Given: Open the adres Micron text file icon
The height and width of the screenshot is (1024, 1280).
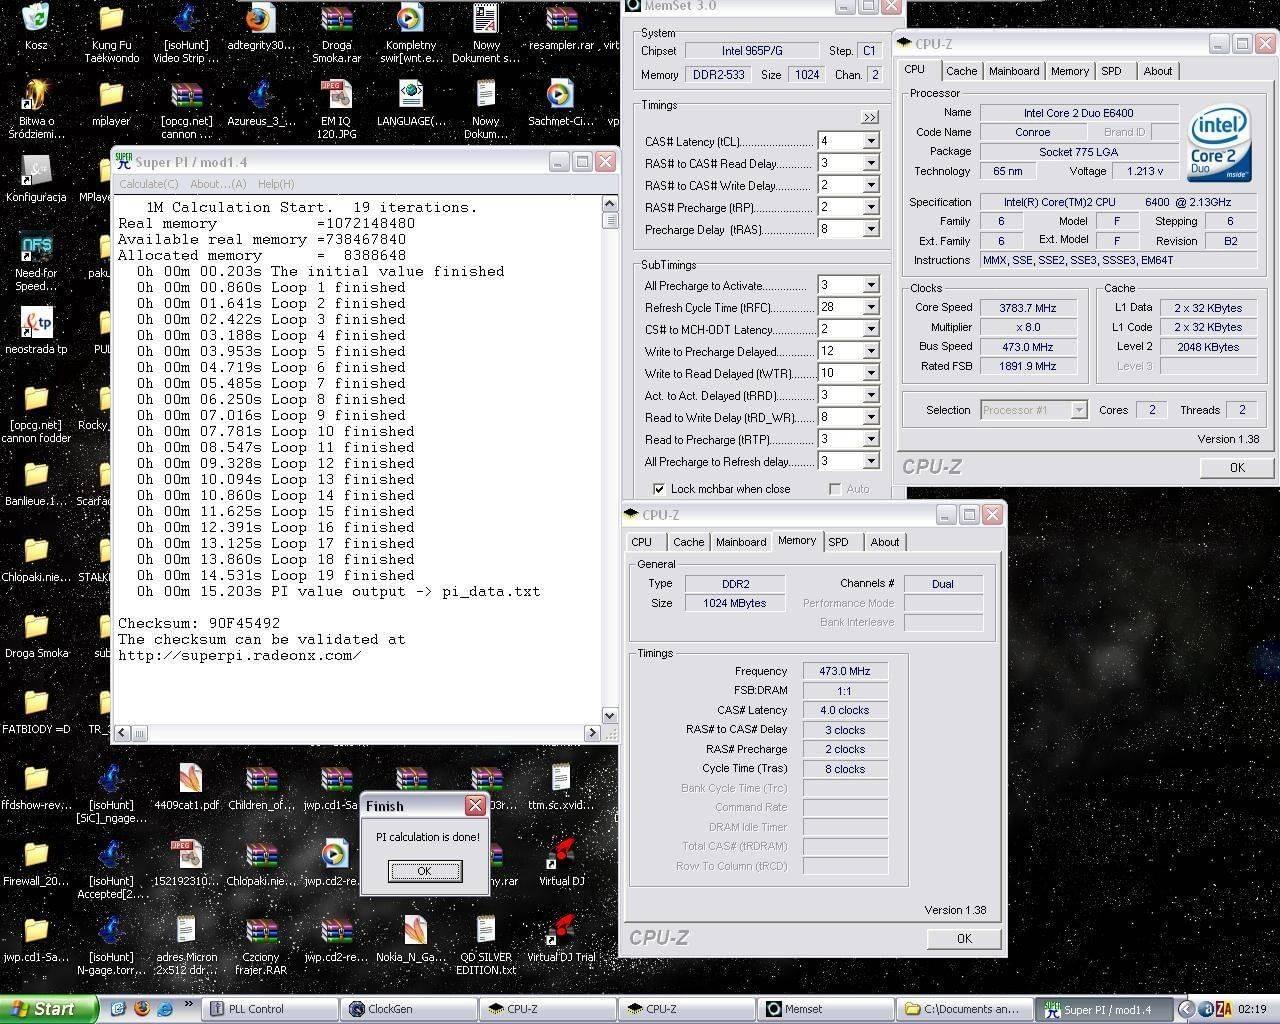Looking at the screenshot, I should [x=186, y=930].
